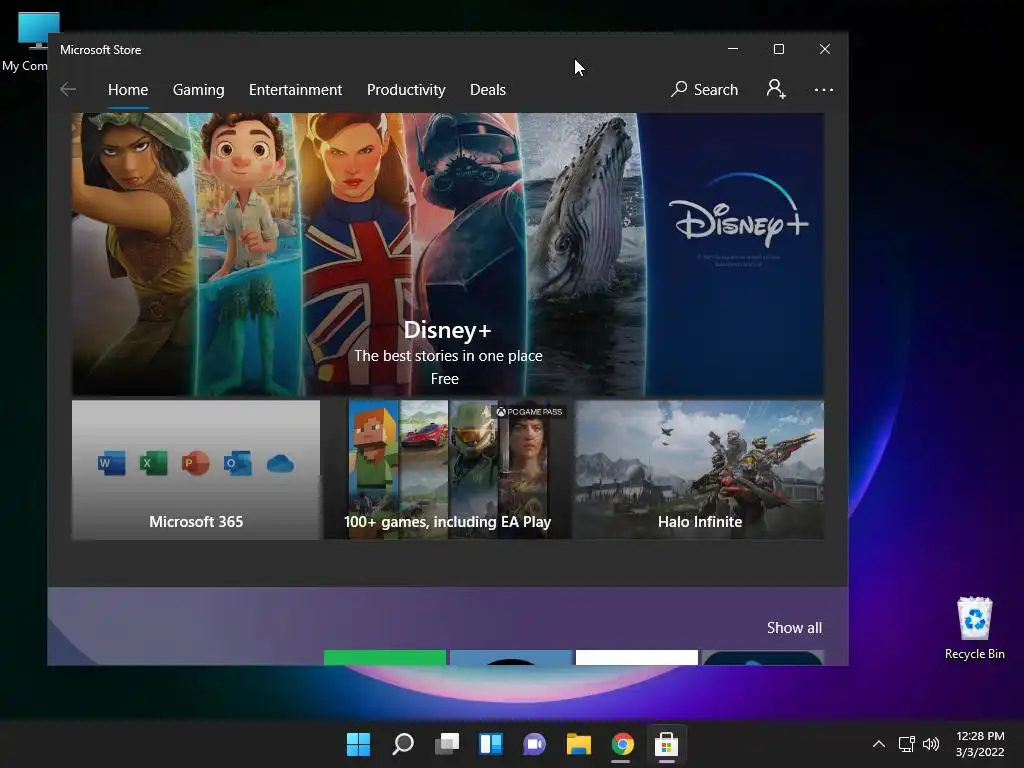This screenshot has width=1024, height=768.
Task: Expand hidden system tray icons
Action: 879,744
